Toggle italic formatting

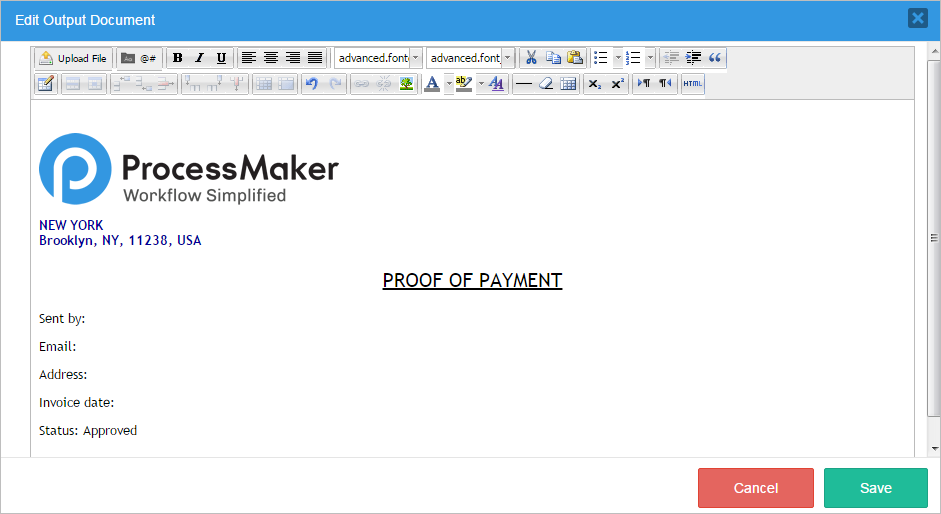pos(199,58)
